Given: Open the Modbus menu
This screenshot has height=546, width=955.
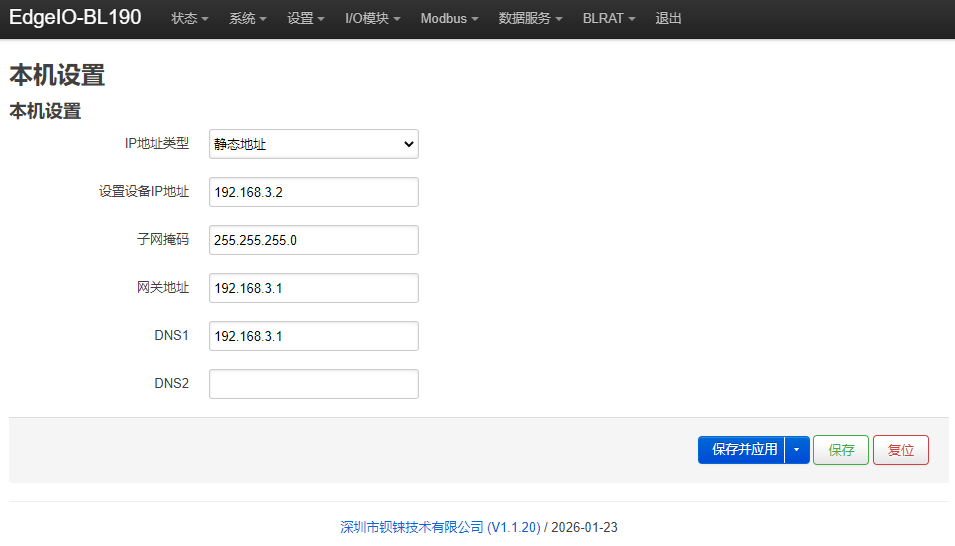Looking at the screenshot, I should (449, 18).
